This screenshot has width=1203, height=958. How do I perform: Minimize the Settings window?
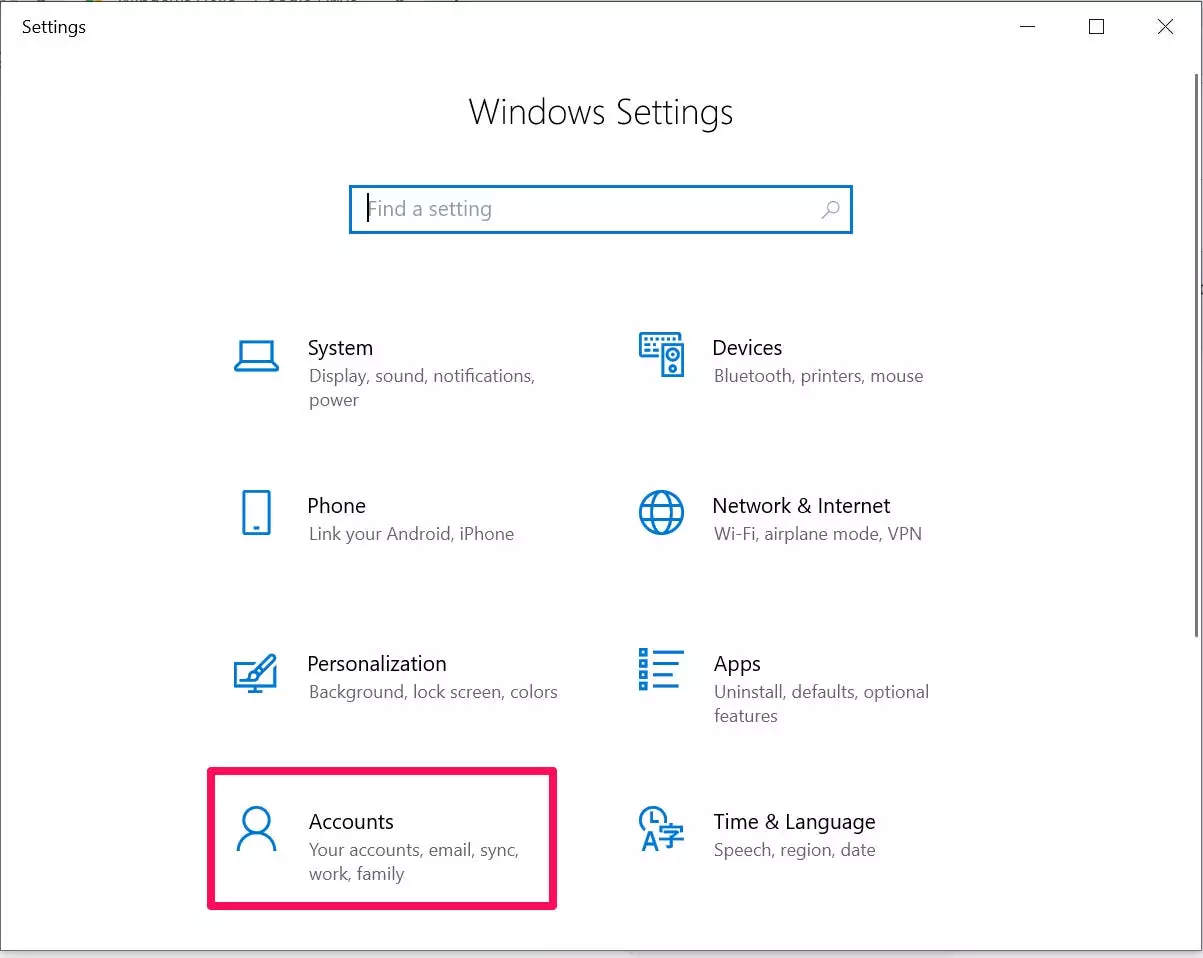(x=1027, y=27)
